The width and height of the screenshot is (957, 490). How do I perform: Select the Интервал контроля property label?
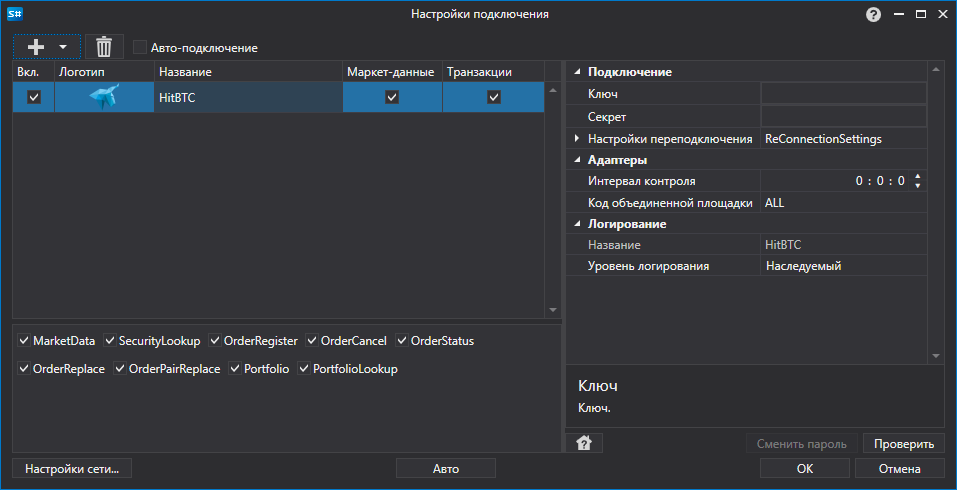[x=641, y=181]
